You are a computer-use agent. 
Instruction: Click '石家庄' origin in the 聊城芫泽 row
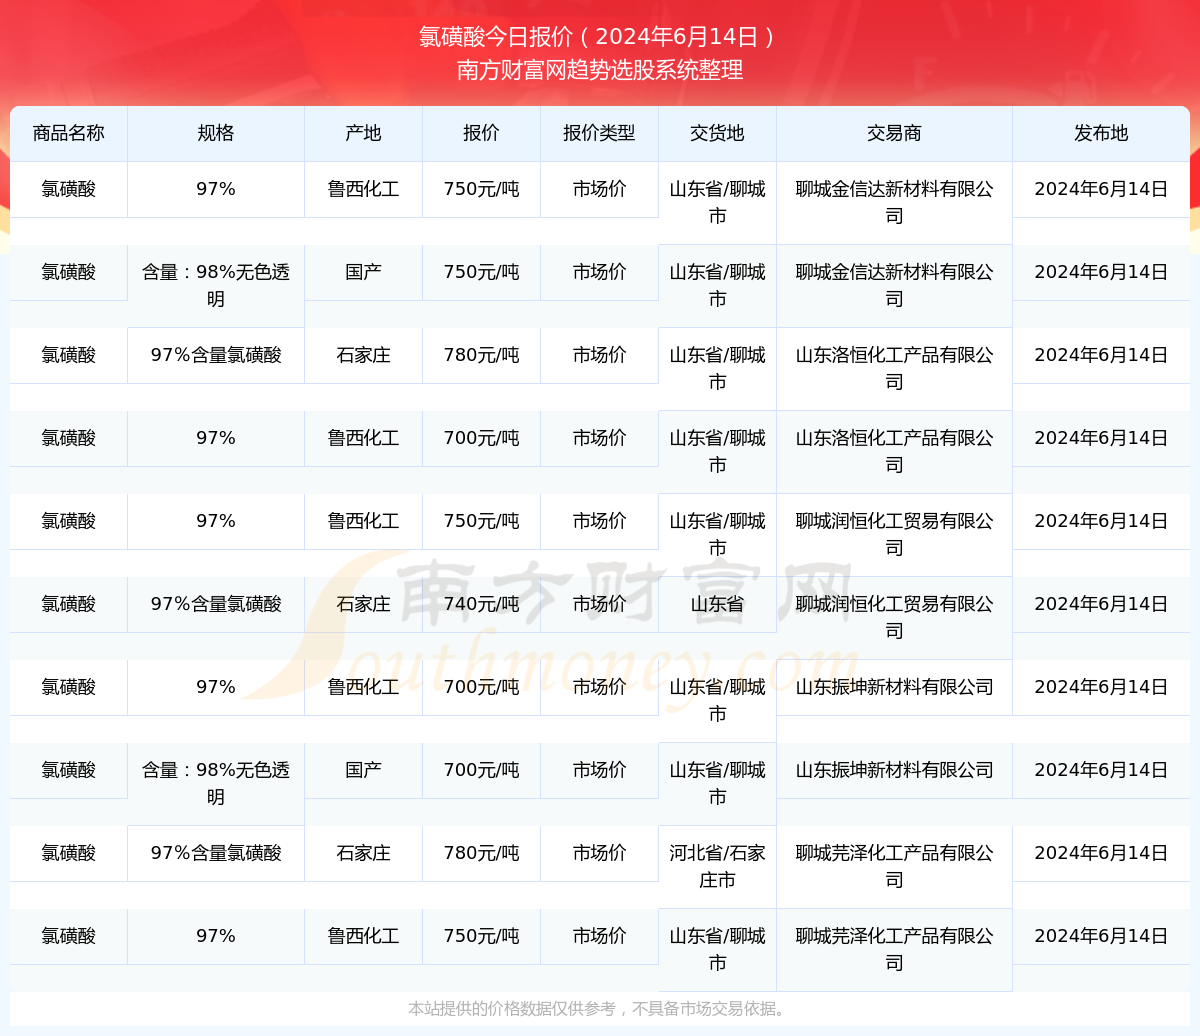tap(363, 853)
